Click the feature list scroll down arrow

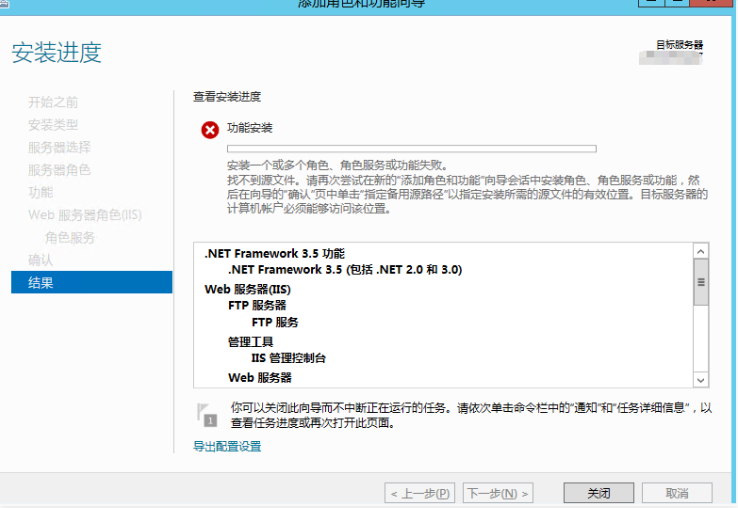701,379
